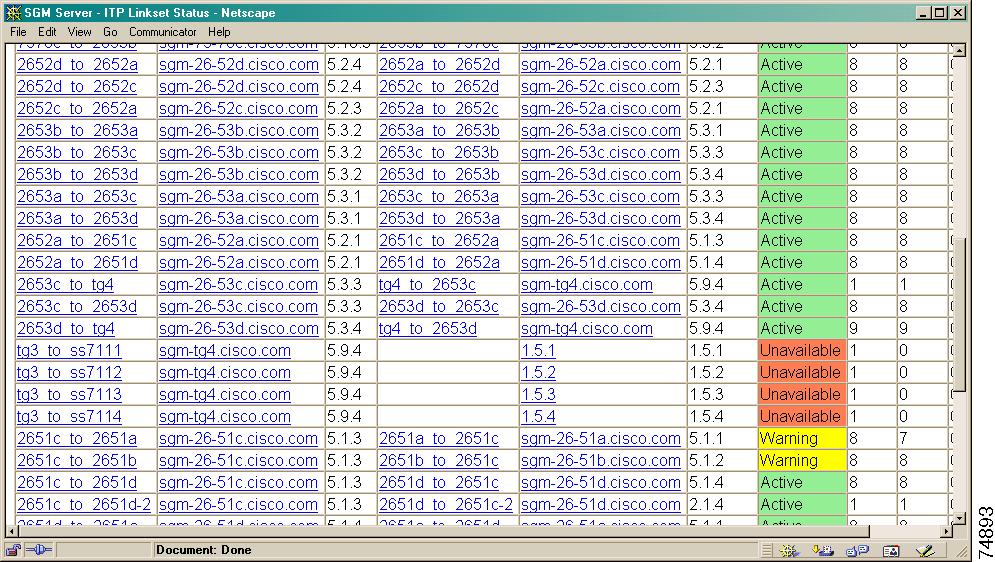Click the underlined 1.5.2 node link

[538, 373]
